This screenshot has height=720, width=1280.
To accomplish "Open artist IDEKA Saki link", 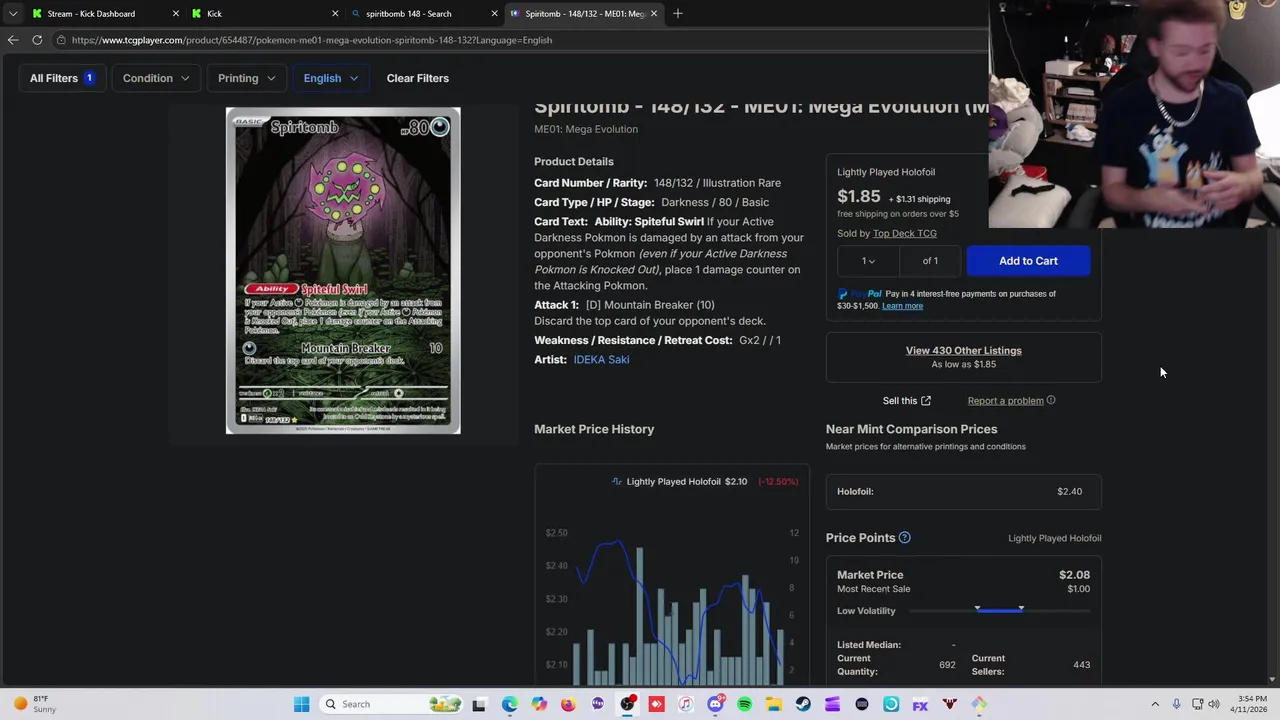I will 601,360.
